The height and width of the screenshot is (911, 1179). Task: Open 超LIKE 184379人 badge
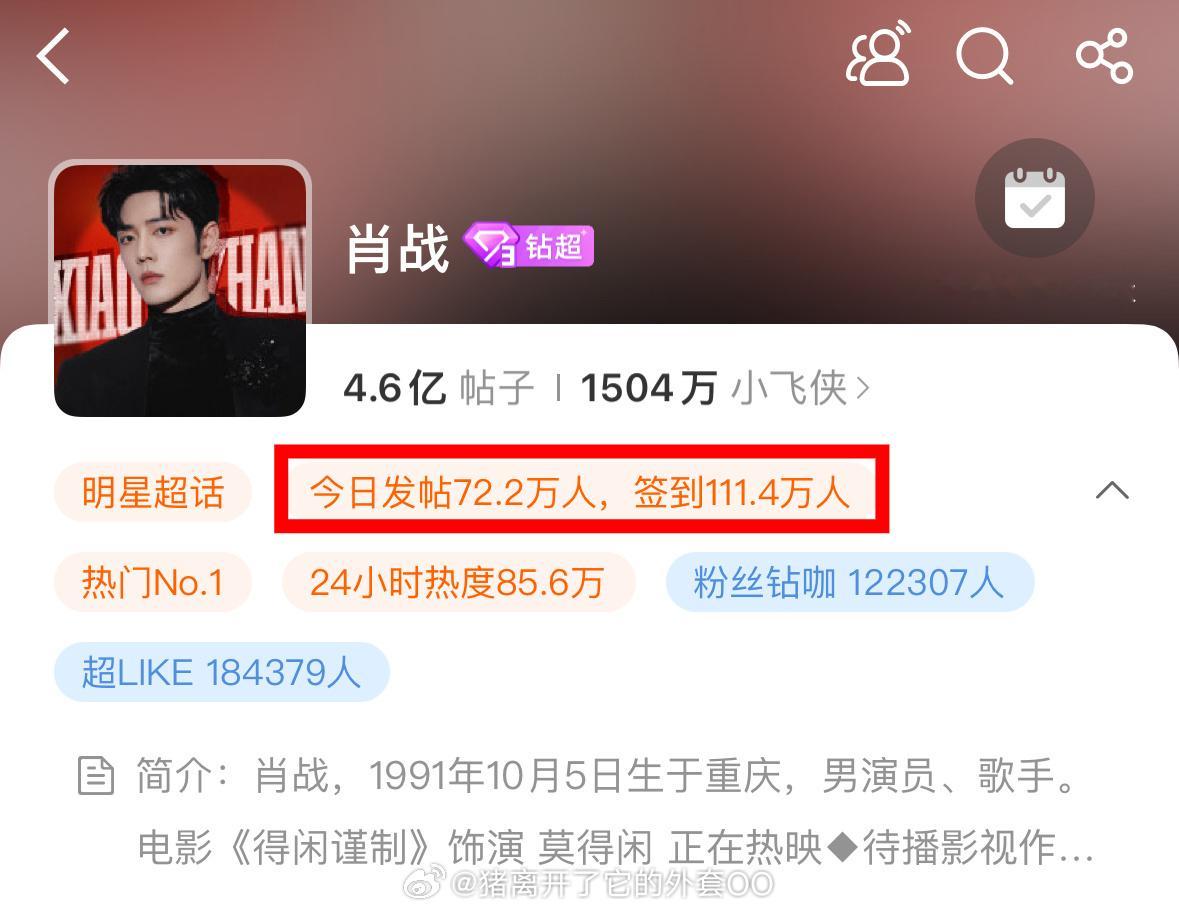222,672
